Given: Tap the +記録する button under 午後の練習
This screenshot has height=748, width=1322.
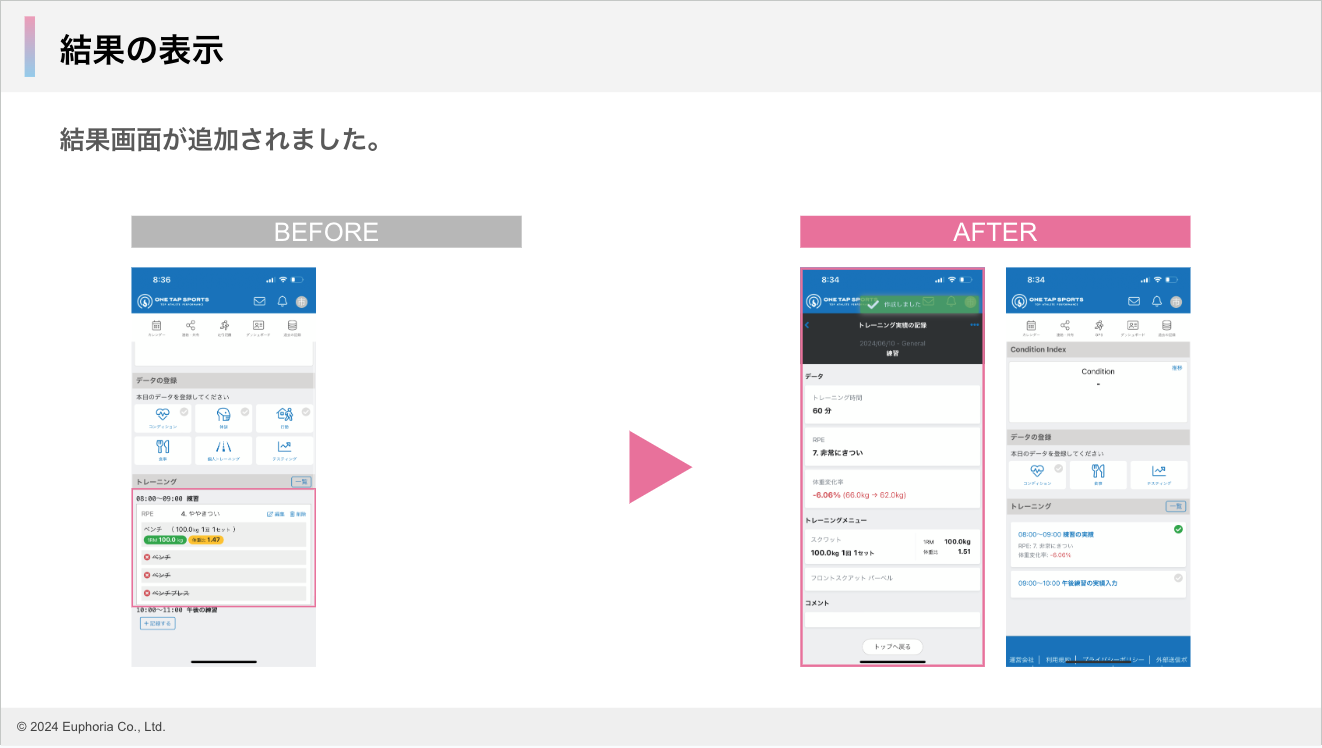Looking at the screenshot, I should click(x=157, y=623).
